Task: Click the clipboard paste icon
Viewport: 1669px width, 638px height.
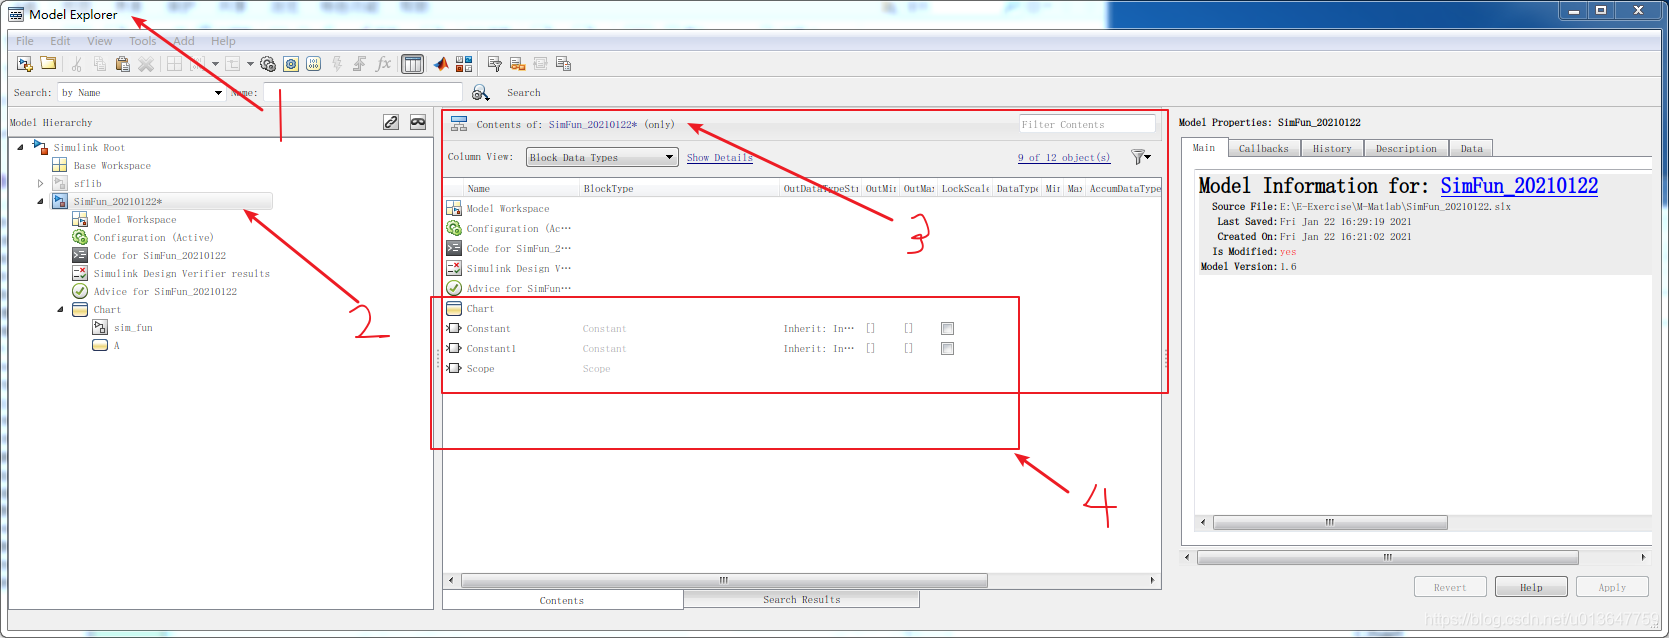Action: [123, 64]
